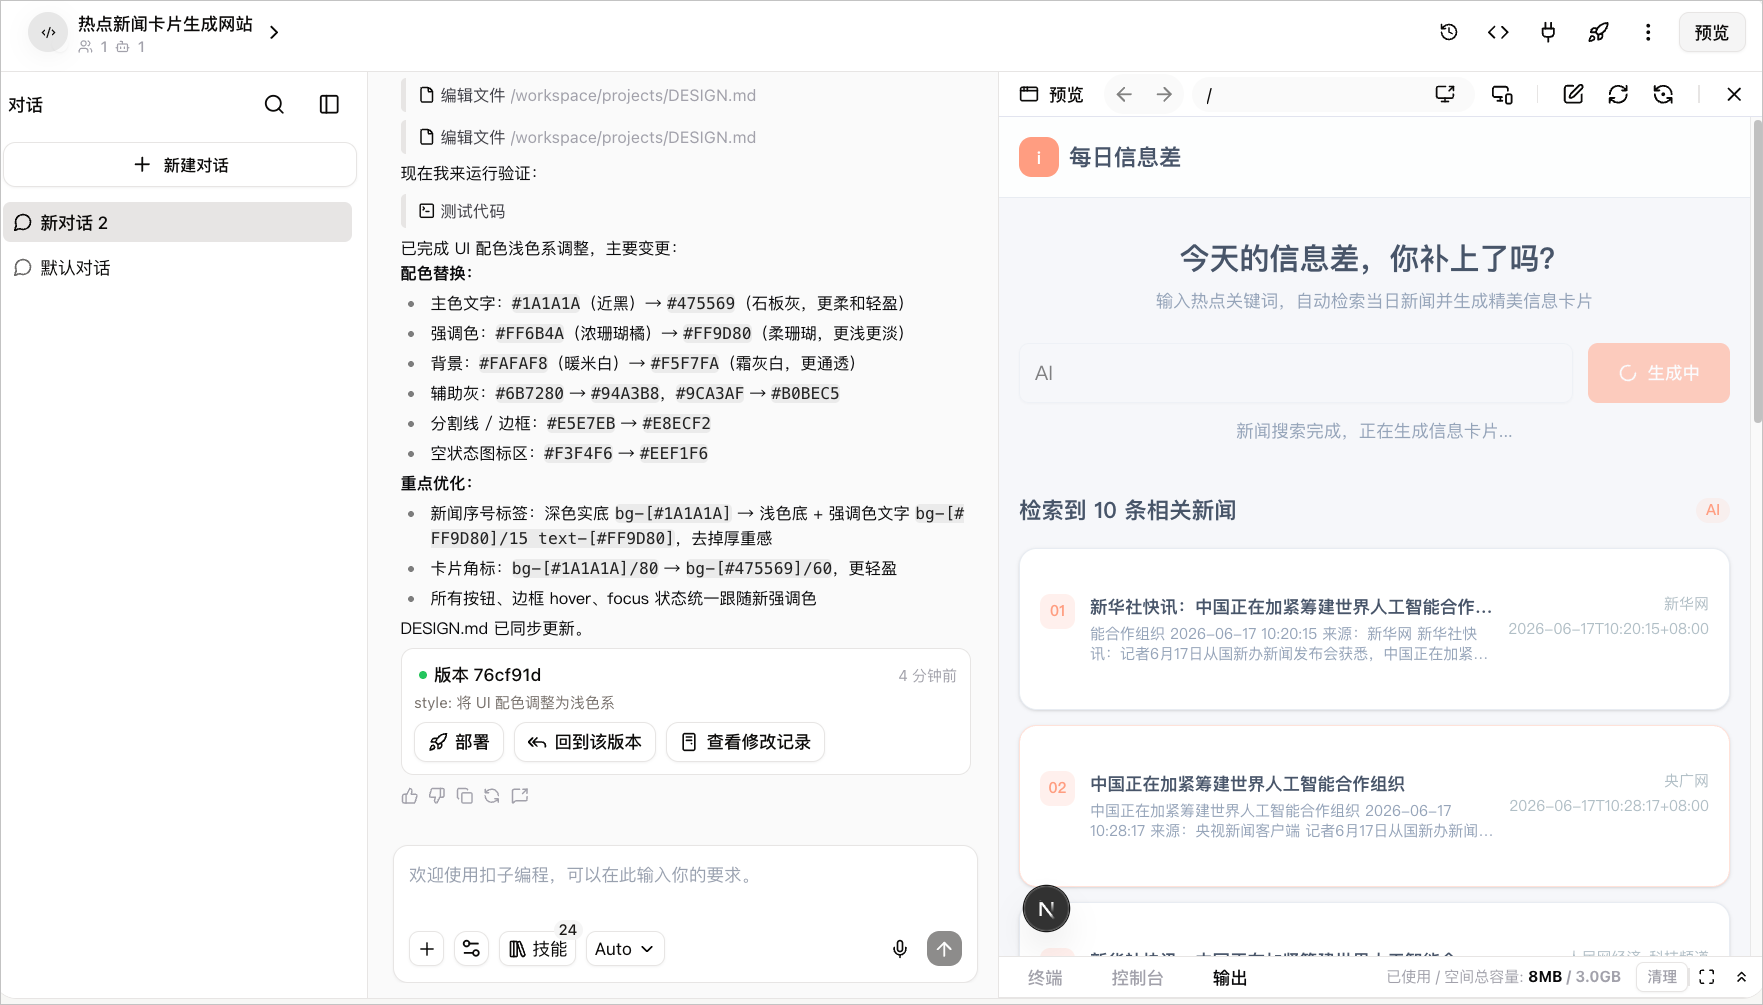Switch to the 终端 tab

(x=1045, y=978)
